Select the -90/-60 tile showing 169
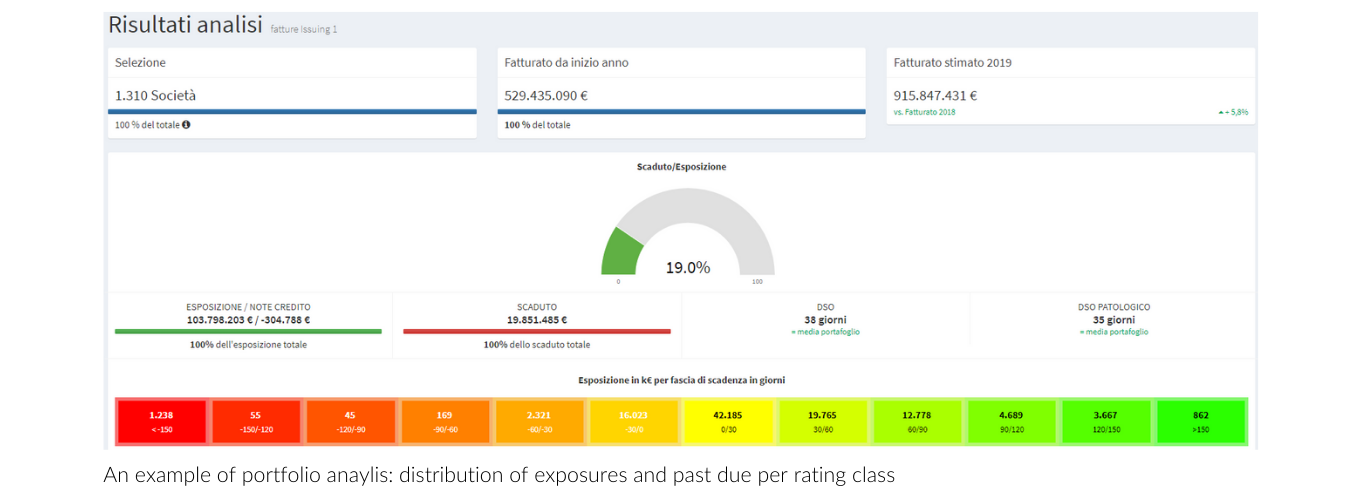 (x=445, y=422)
